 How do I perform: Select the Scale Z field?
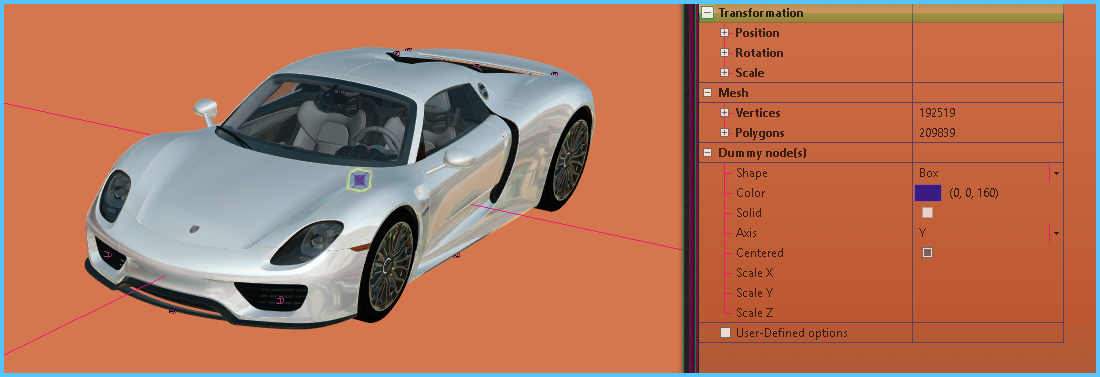point(987,313)
